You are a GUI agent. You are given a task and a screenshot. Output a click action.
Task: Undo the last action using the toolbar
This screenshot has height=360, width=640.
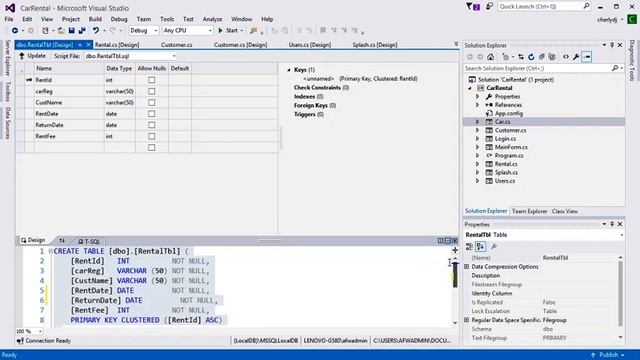(96, 31)
